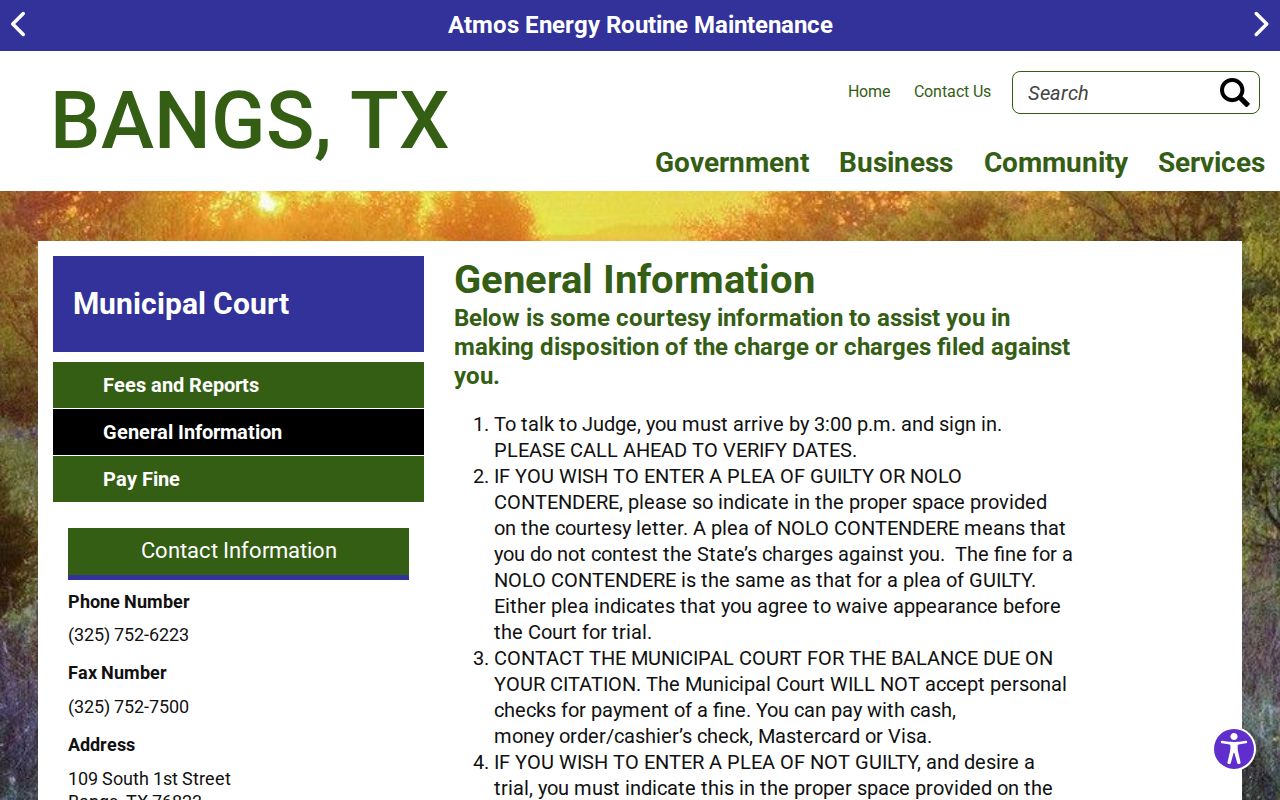Open the Pay Fine page

[238, 479]
